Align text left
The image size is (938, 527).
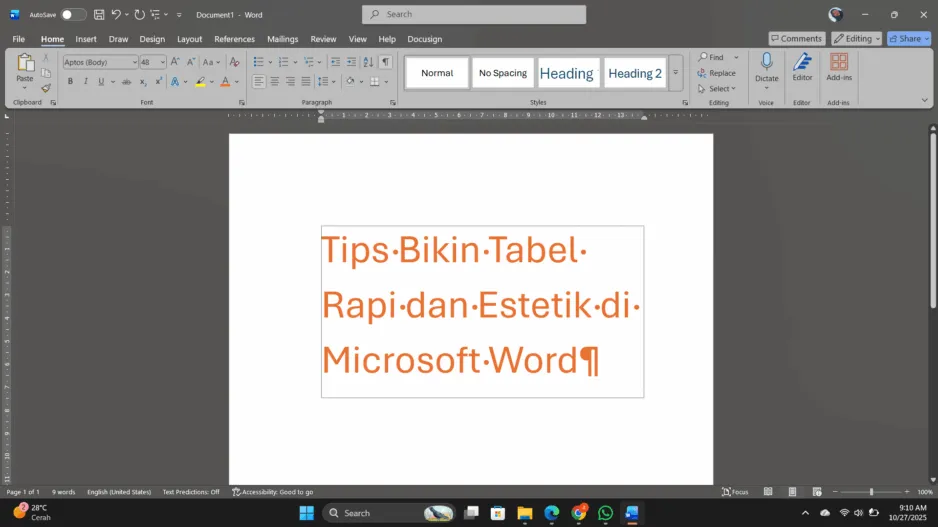coord(258,81)
